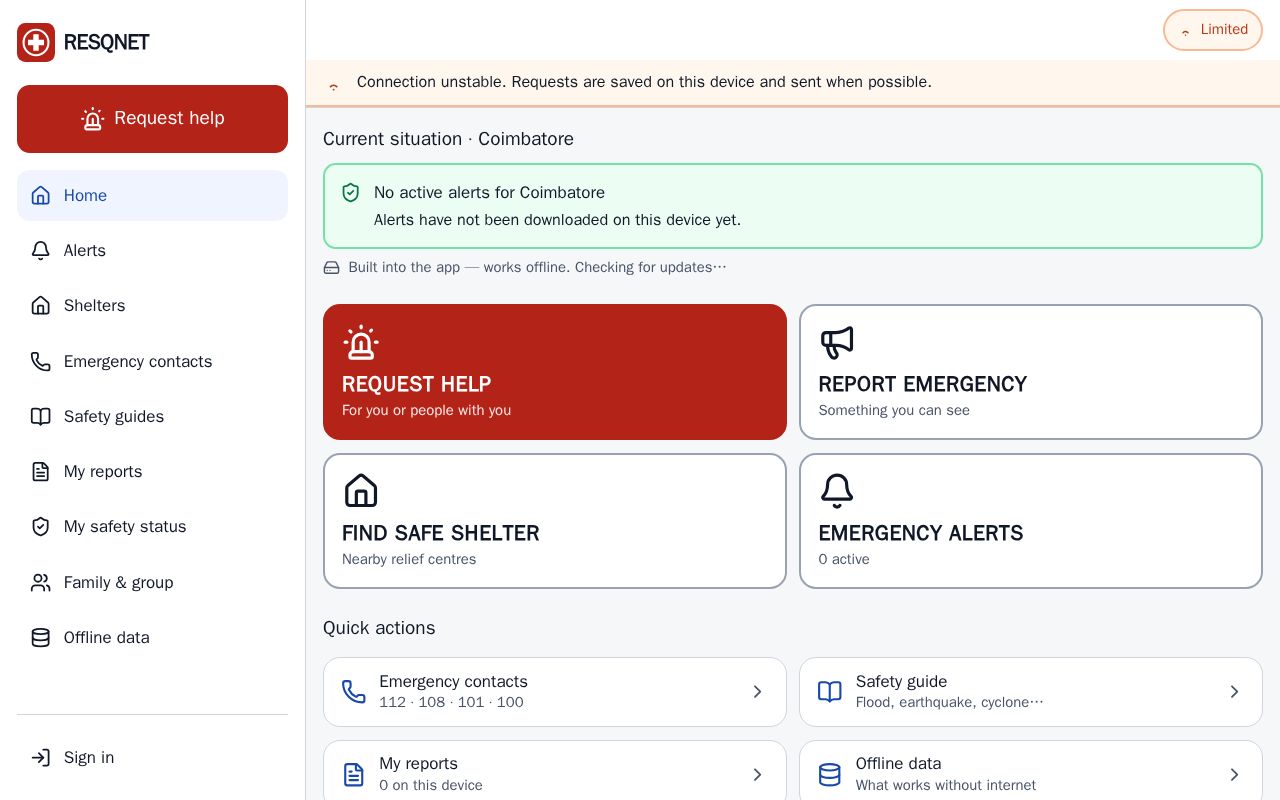The width and height of the screenshot is (1280, 800).
Task: Open the REPORT EMERGENCY card
Action: (1031, 372)
